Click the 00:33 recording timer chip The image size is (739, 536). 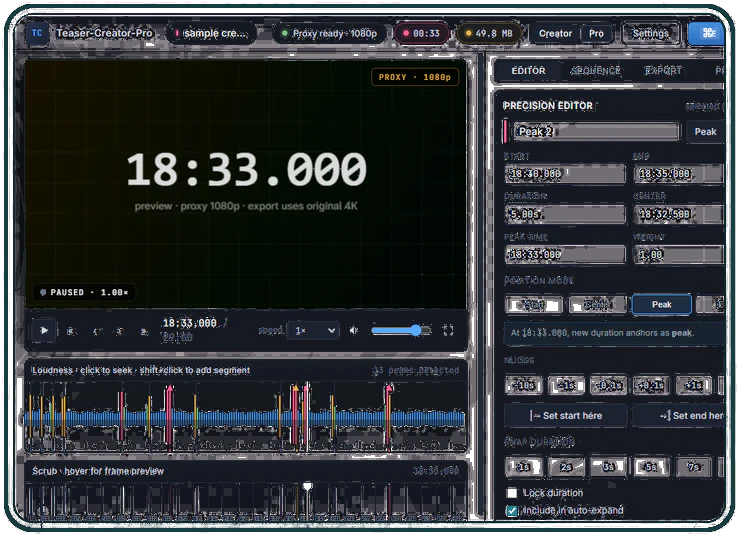tap(422, 33)
